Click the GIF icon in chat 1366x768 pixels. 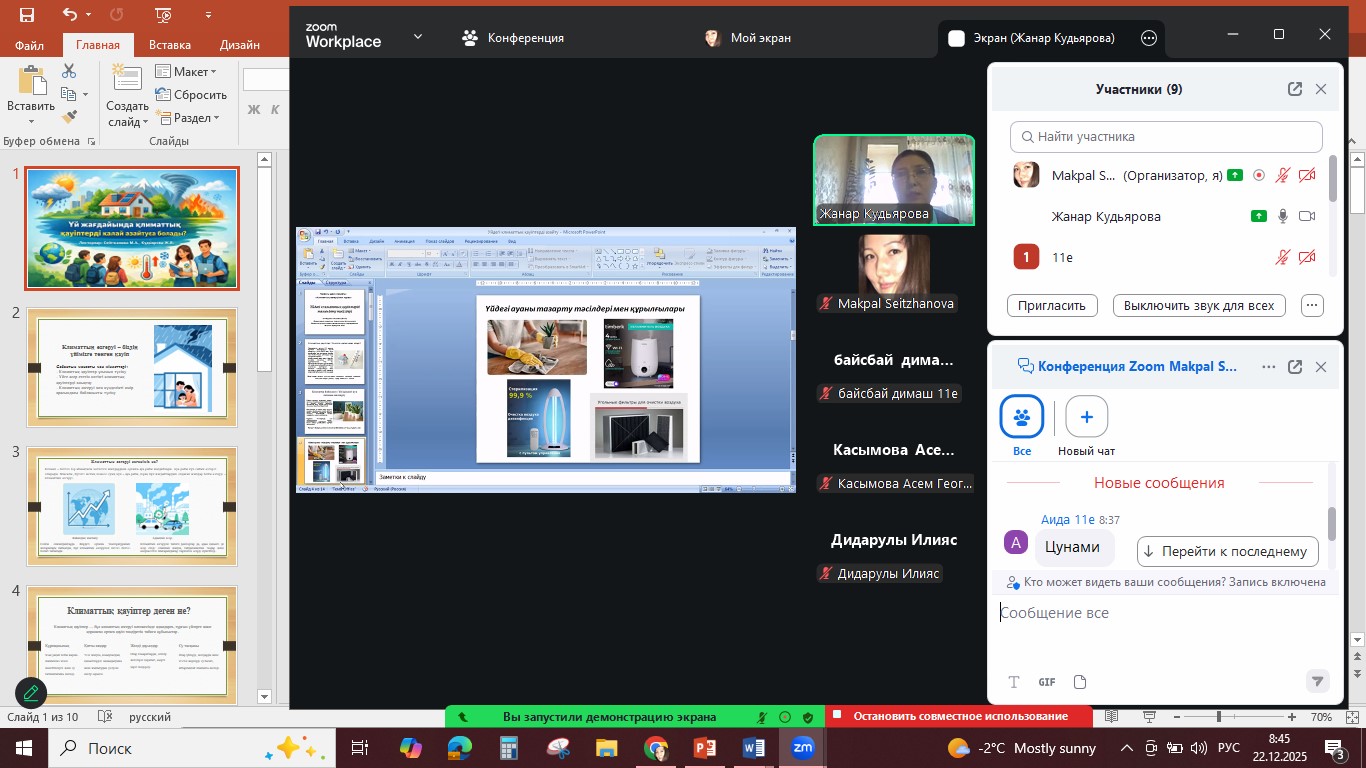pos(1047,682)
